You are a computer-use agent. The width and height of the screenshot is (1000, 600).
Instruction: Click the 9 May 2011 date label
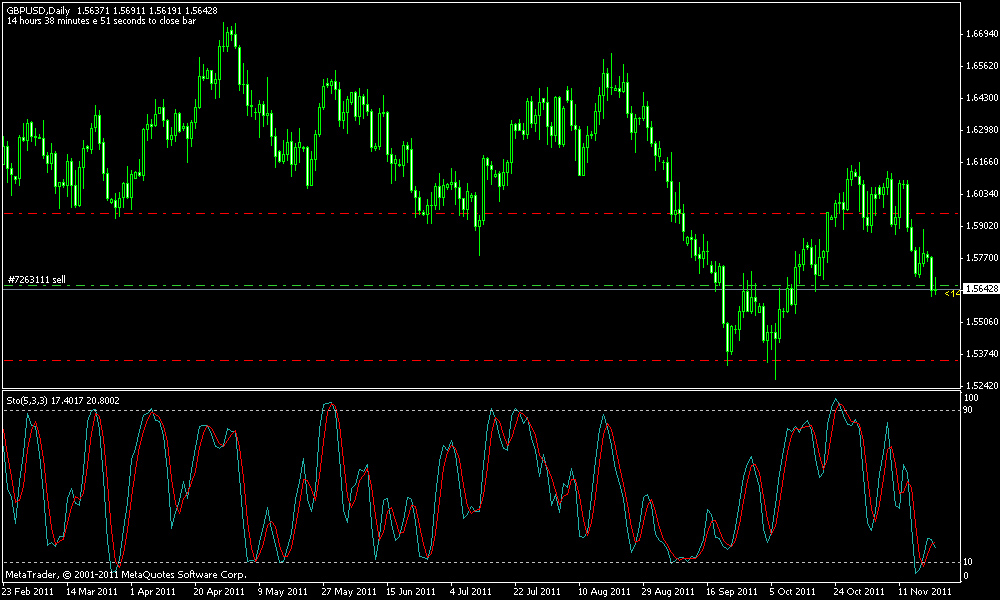[283, 591]
